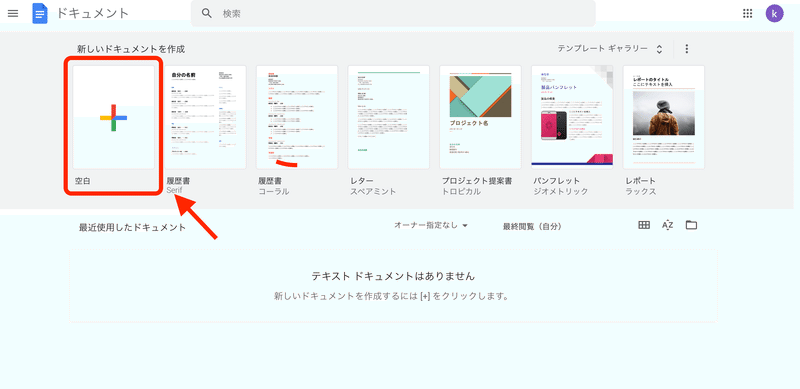The height and width of the screenshot is (389, 800).
Task: Create a new blank 空白 document
Action: [x=113, y=117]
